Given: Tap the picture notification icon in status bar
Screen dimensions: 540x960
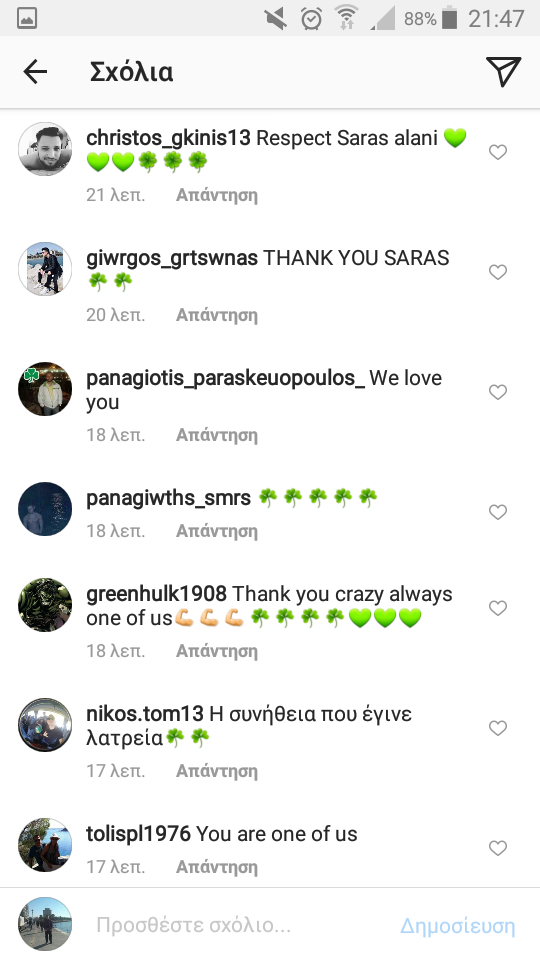Looking at the screenshot, I should click(x=27, y=18).
